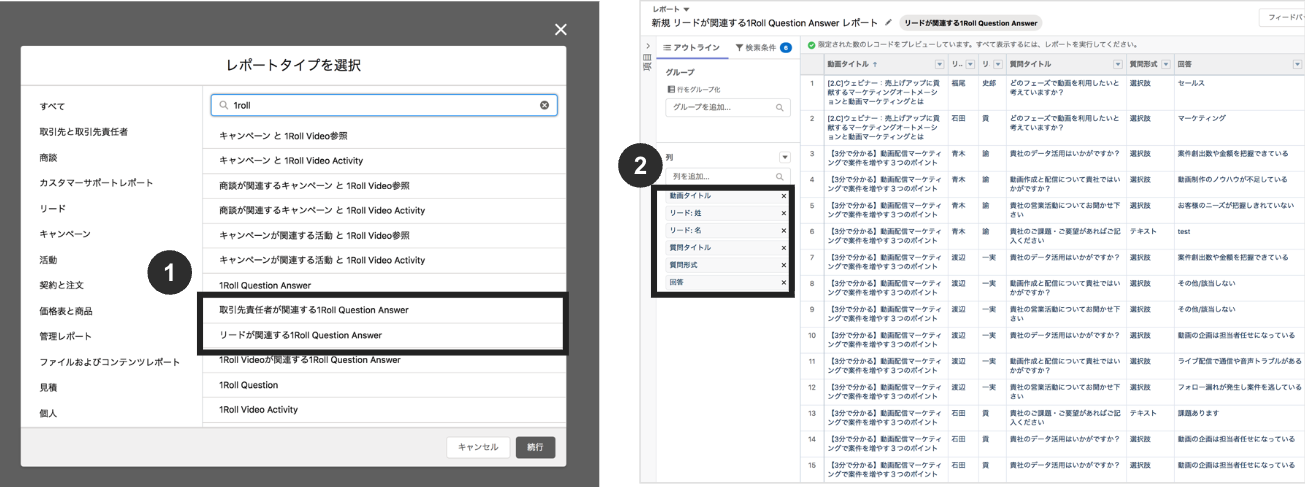
Task: Click the 列を追加 search field
Action: (728, 176)
